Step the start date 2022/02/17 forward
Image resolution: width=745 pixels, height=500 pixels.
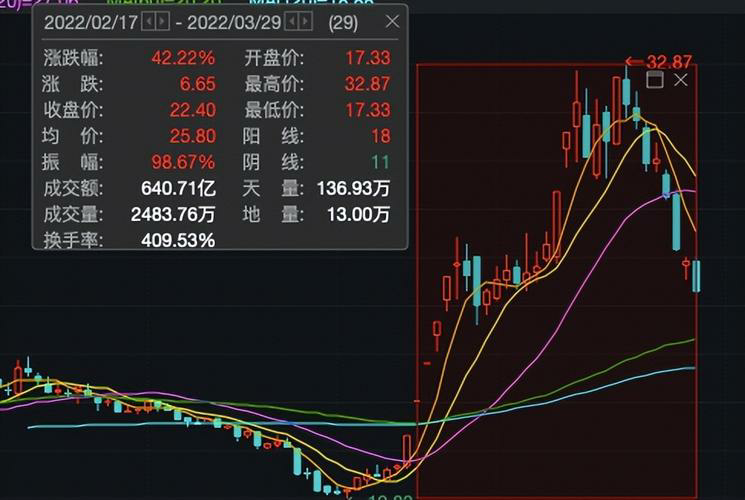coord(162,21)
